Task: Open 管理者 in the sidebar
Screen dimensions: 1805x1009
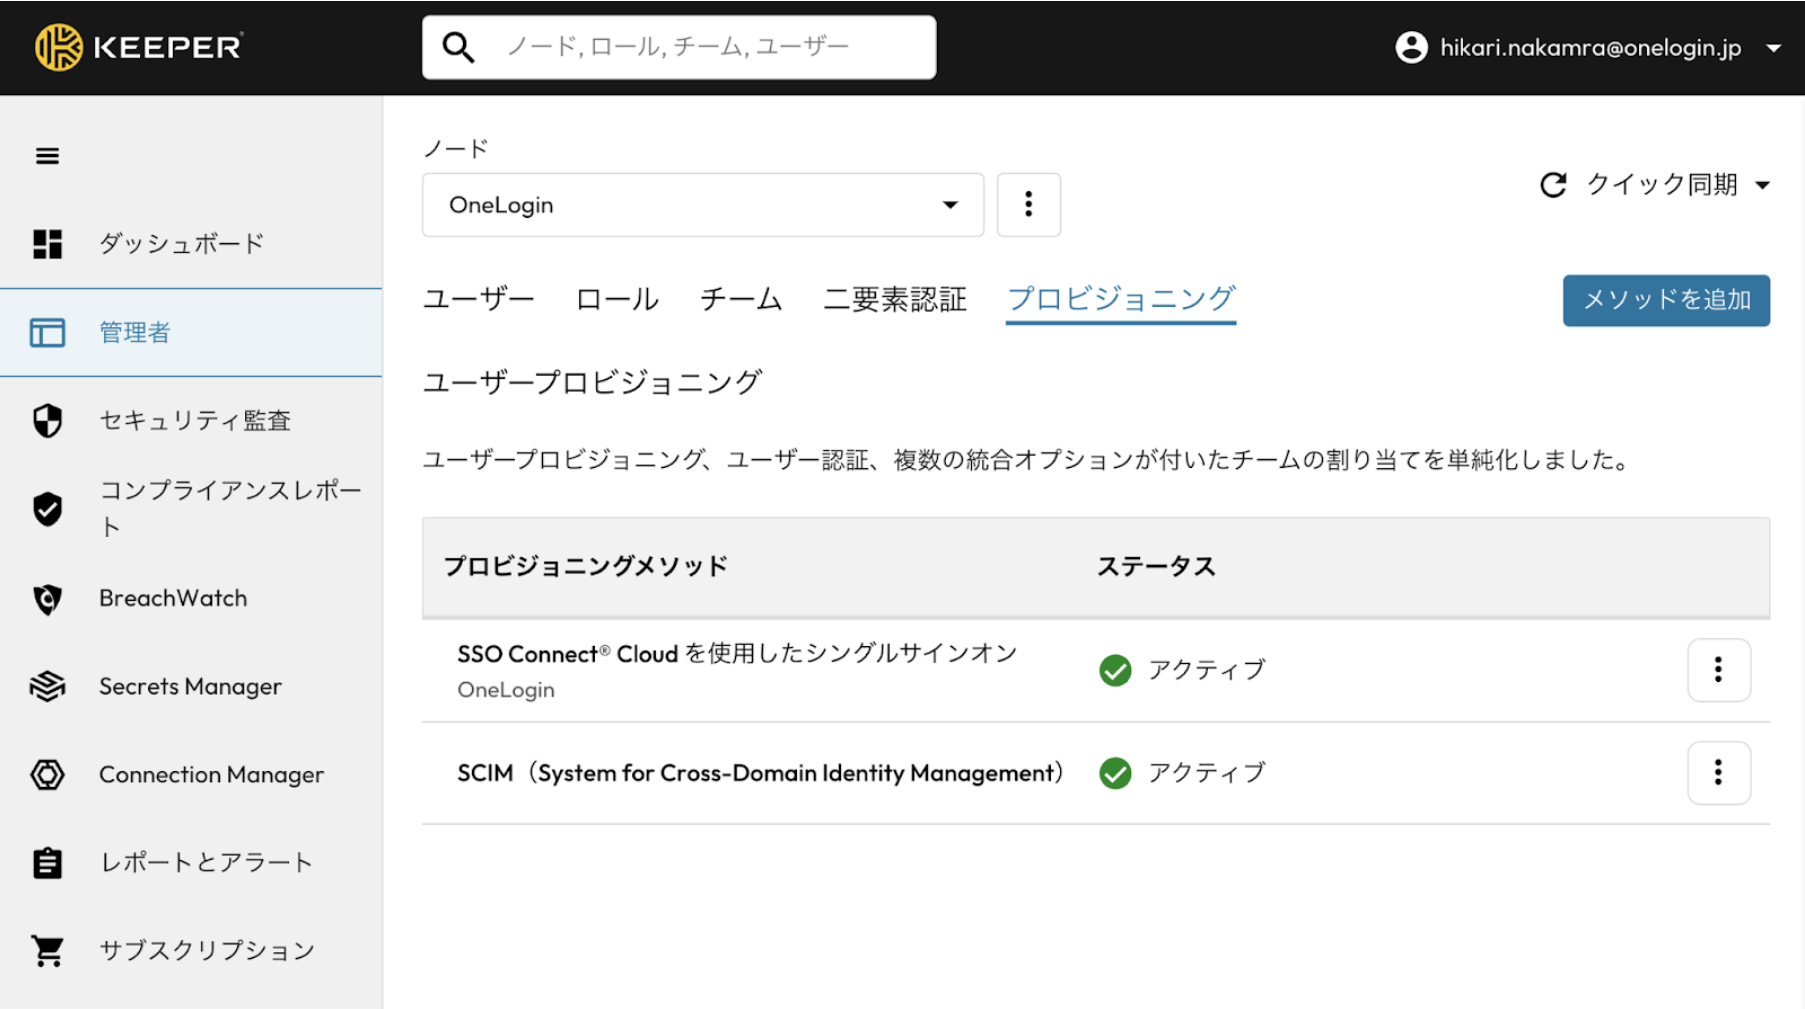Action: click(x=191, y=332)
